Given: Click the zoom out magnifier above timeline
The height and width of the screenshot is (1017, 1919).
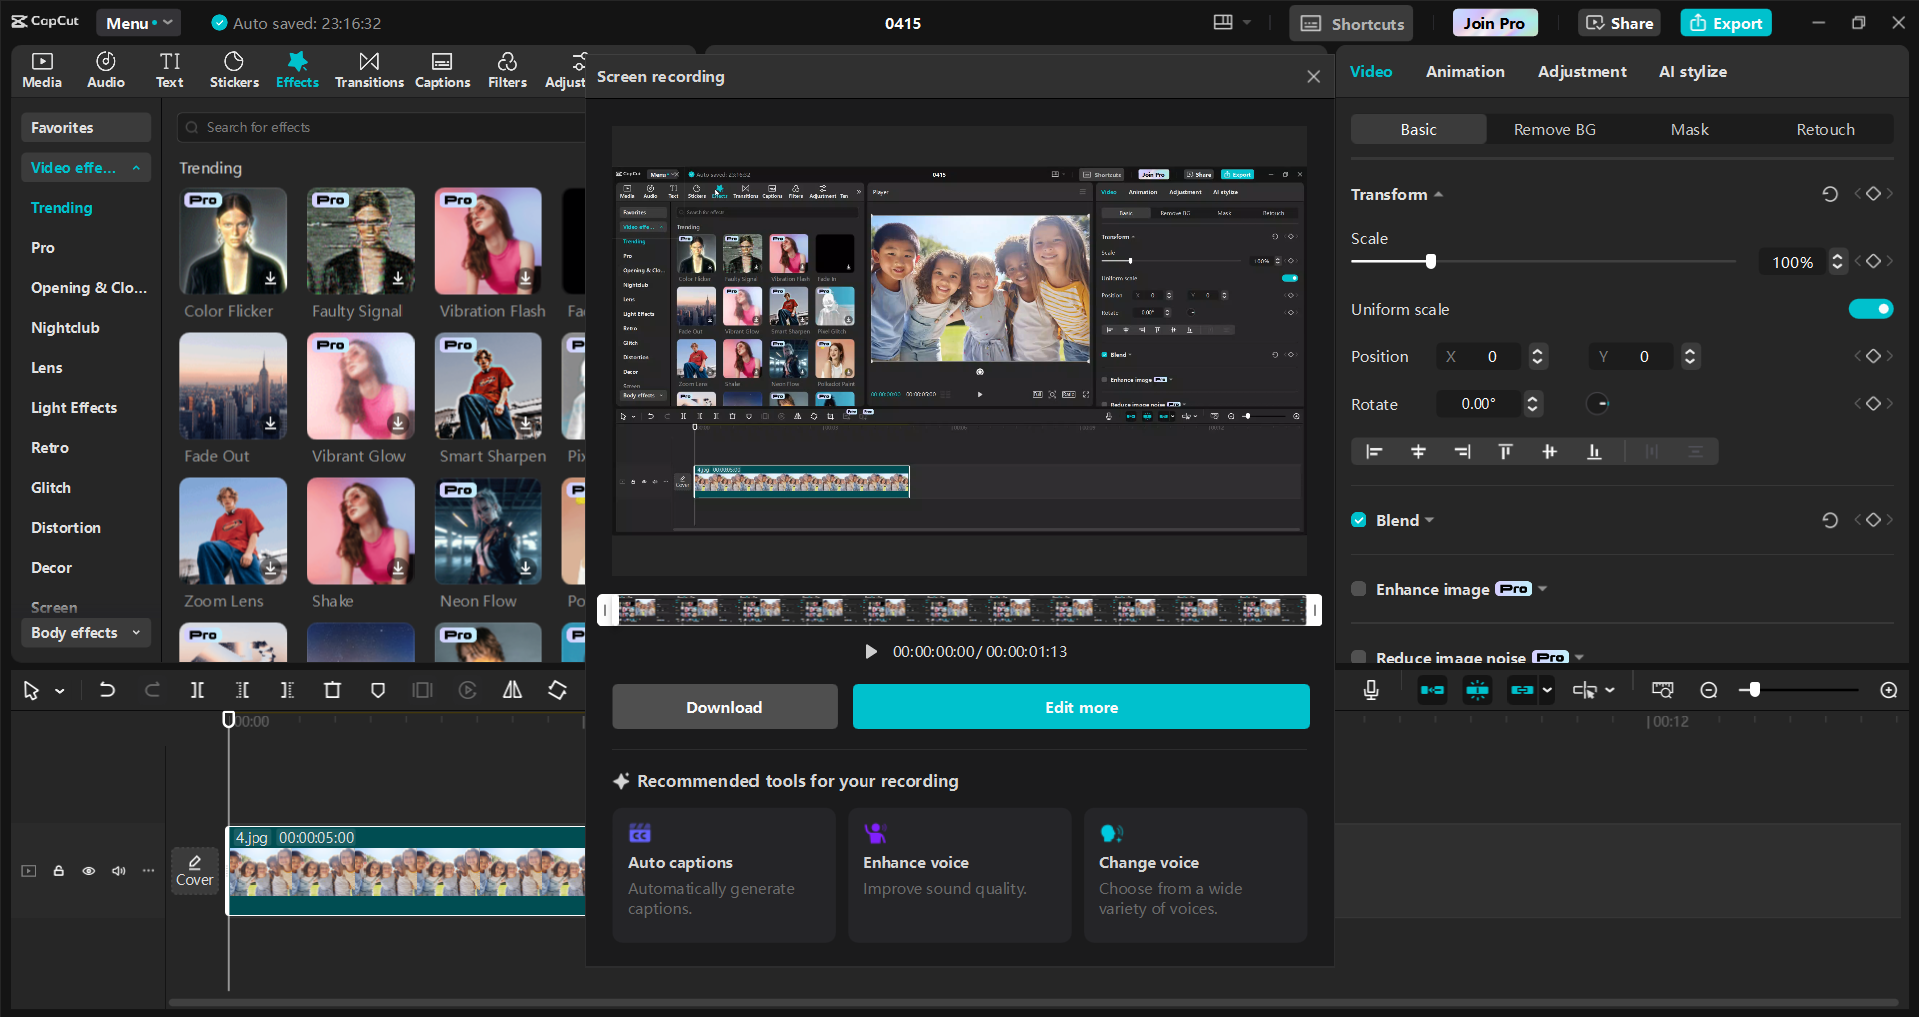Looking at the screenshot, I should (x=1709, y=689).
